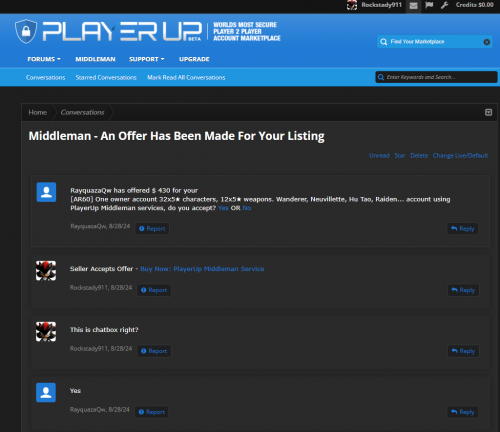500x432 pixels.
Task: Open the Upgrade menu item
Action: click(x=194, y=59)
